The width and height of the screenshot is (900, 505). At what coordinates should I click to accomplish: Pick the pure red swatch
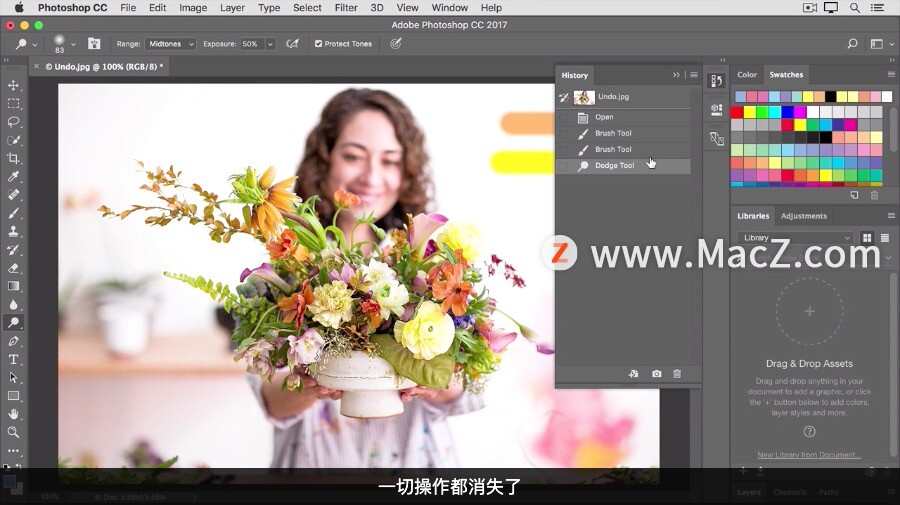tap(737, 111)
